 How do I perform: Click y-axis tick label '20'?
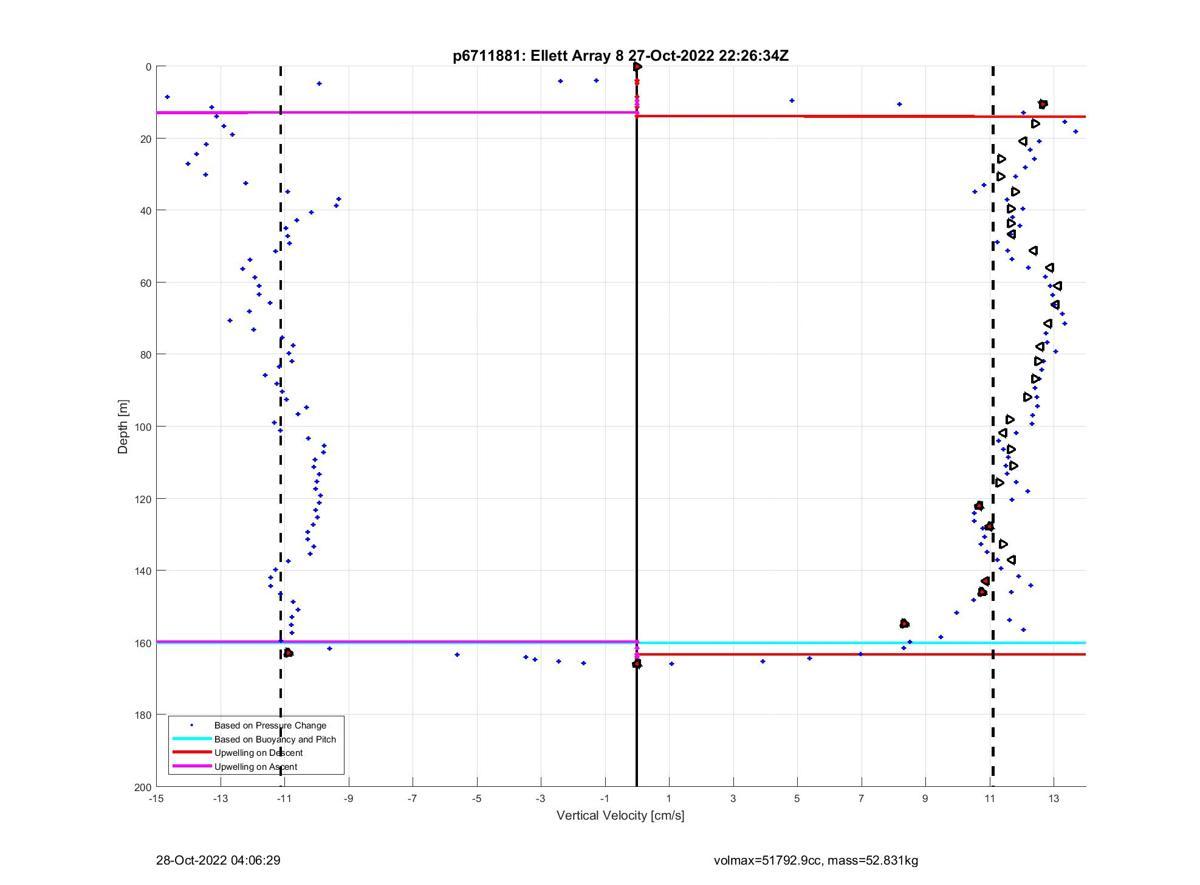click(145, 139)
